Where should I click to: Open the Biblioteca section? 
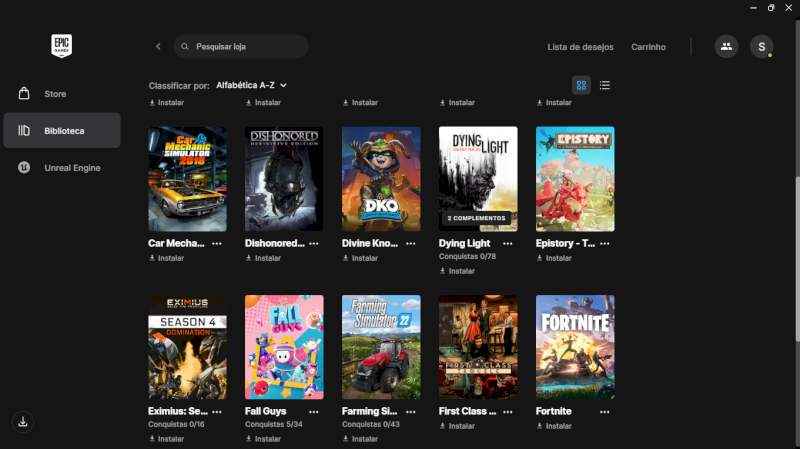coord(62,131)
